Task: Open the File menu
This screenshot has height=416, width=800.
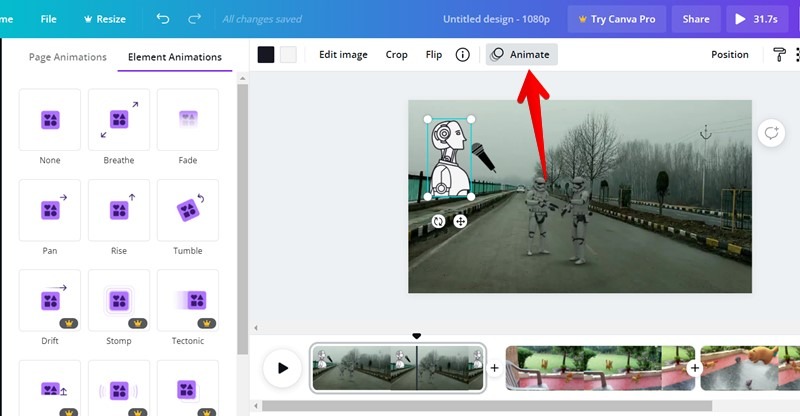Action: tap(48, 19)
